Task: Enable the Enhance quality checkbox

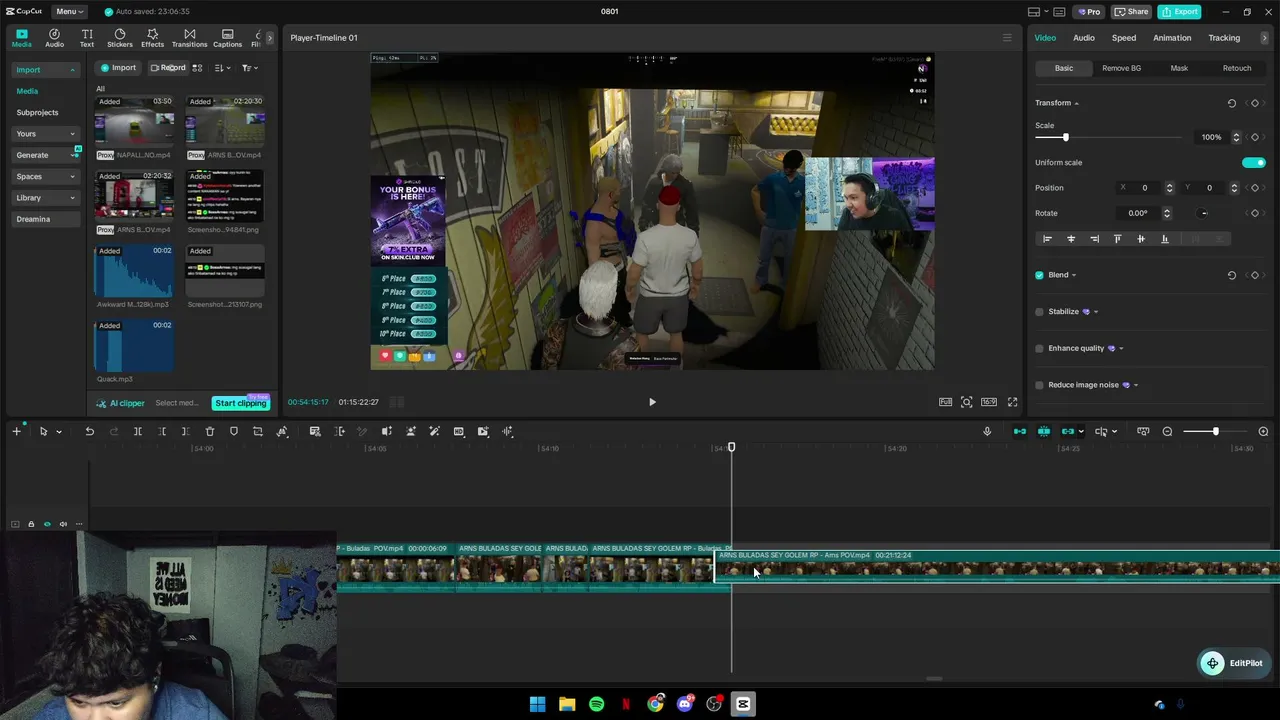Action: (x=1039, y=348)
